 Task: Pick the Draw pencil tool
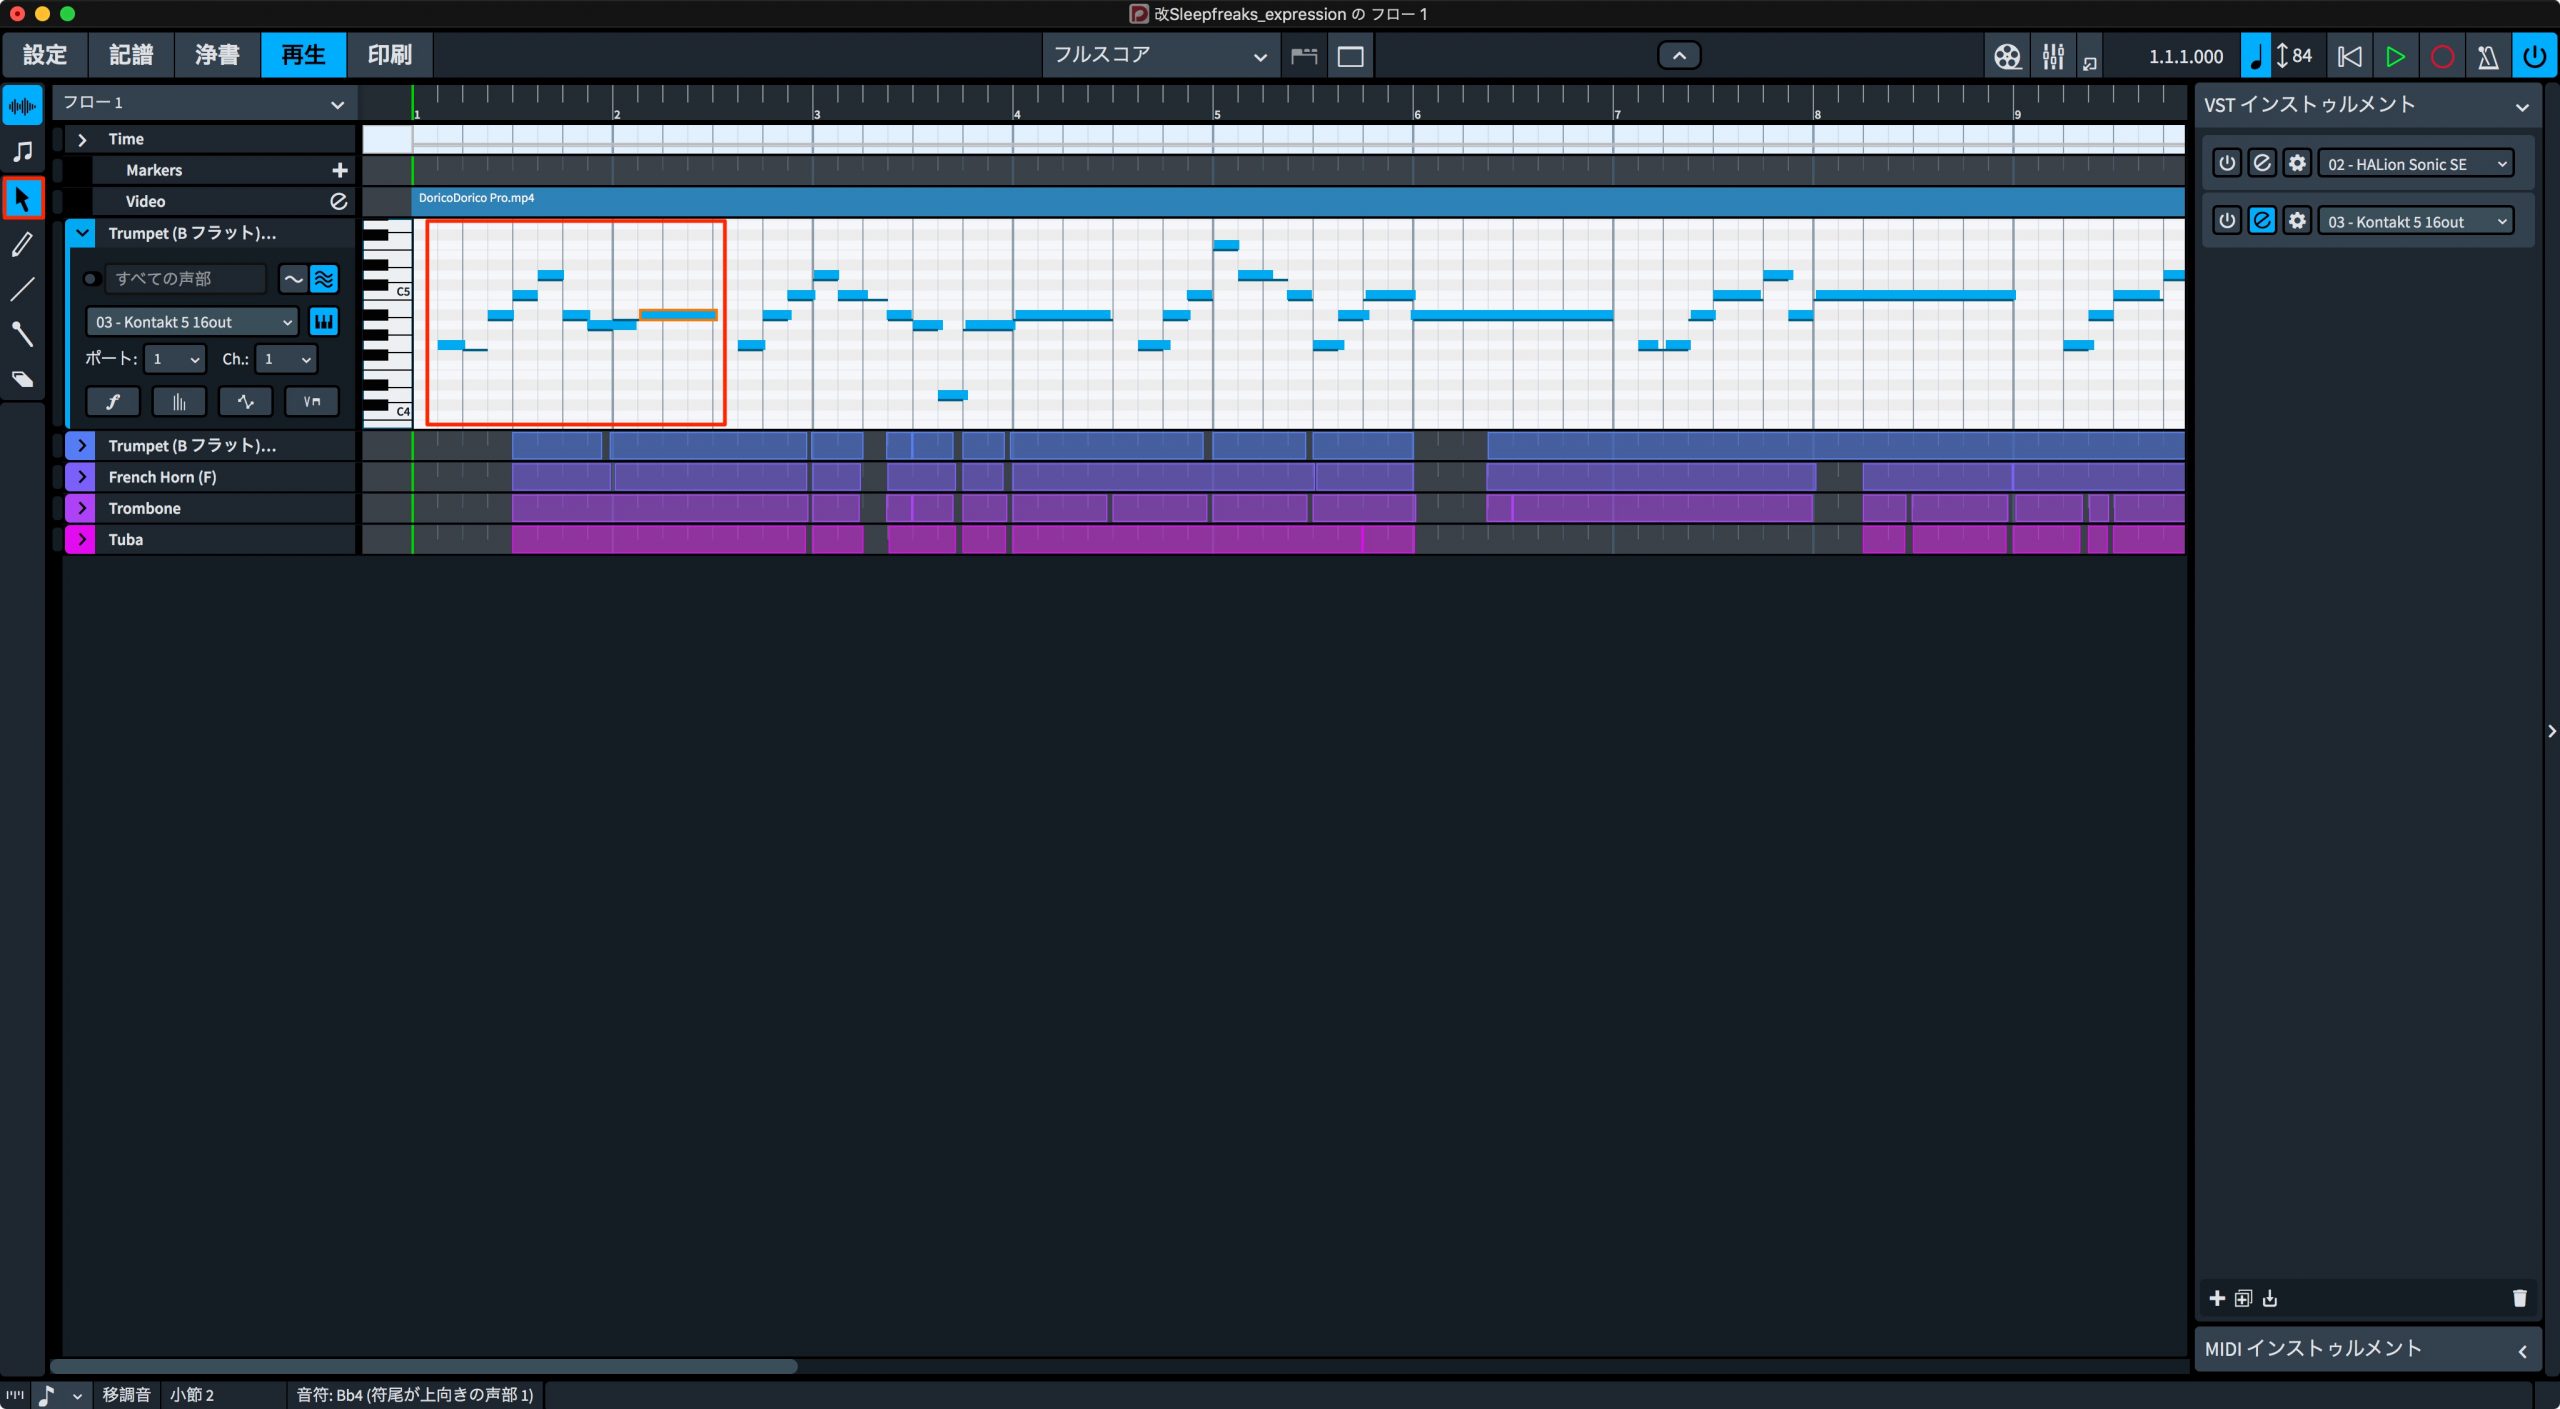22,243
